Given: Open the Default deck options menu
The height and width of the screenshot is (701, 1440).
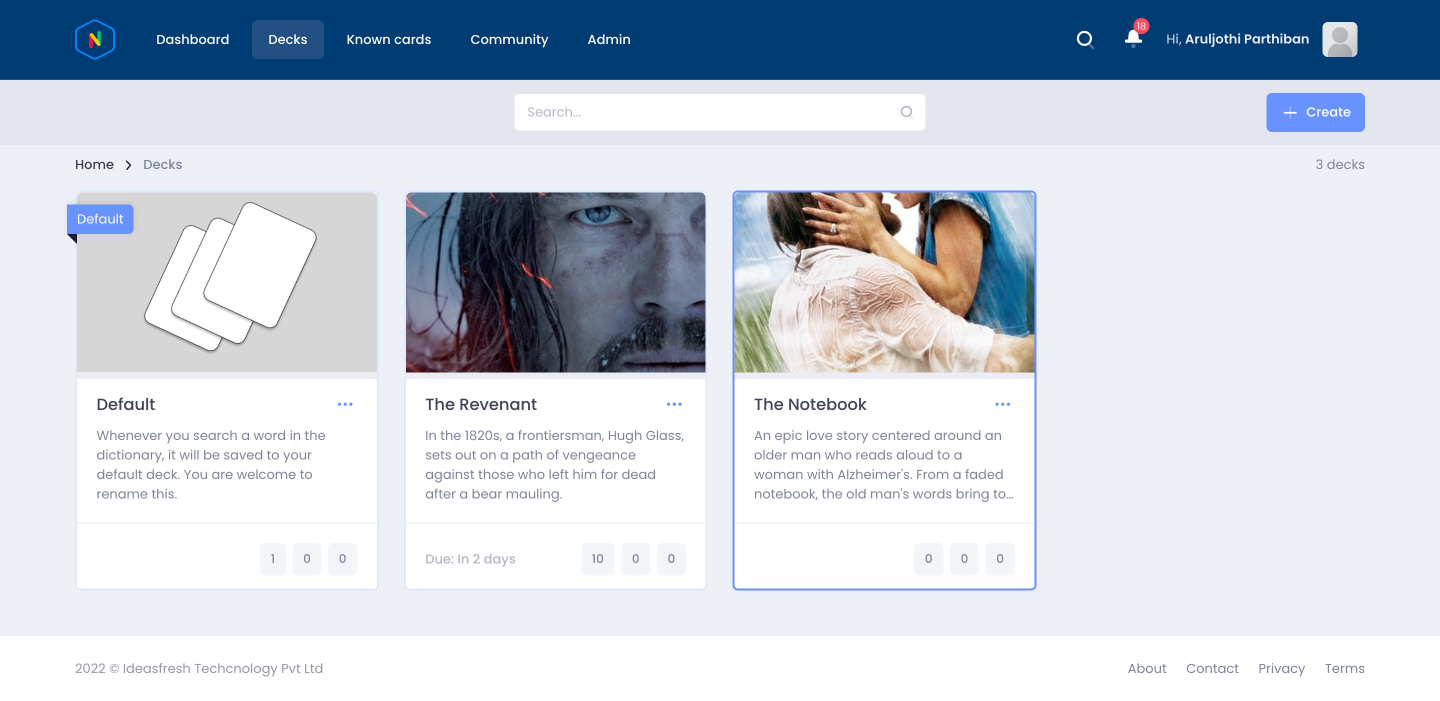Looking at the screenshot, I should point(345,404).
